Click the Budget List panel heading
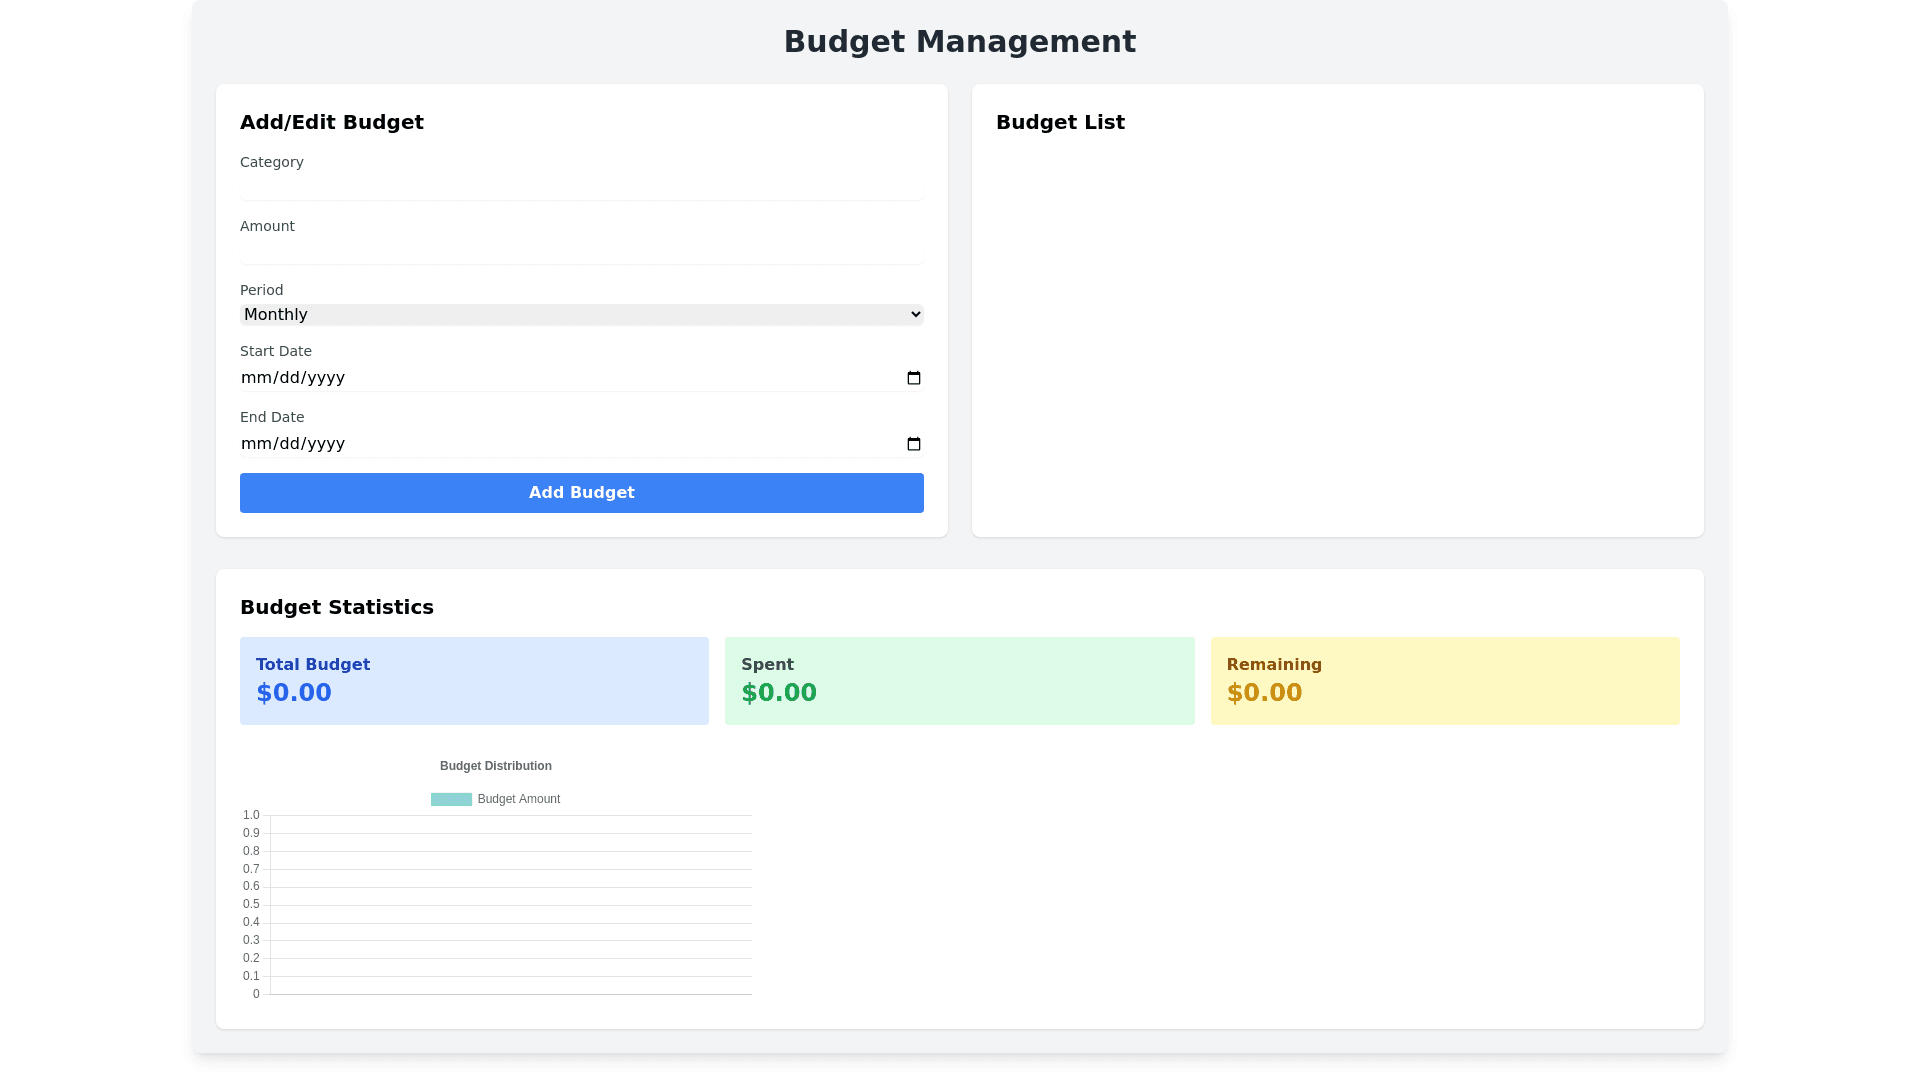Image resolution: width=1920 pixels, height=1080 pixels. [1060, 122]
